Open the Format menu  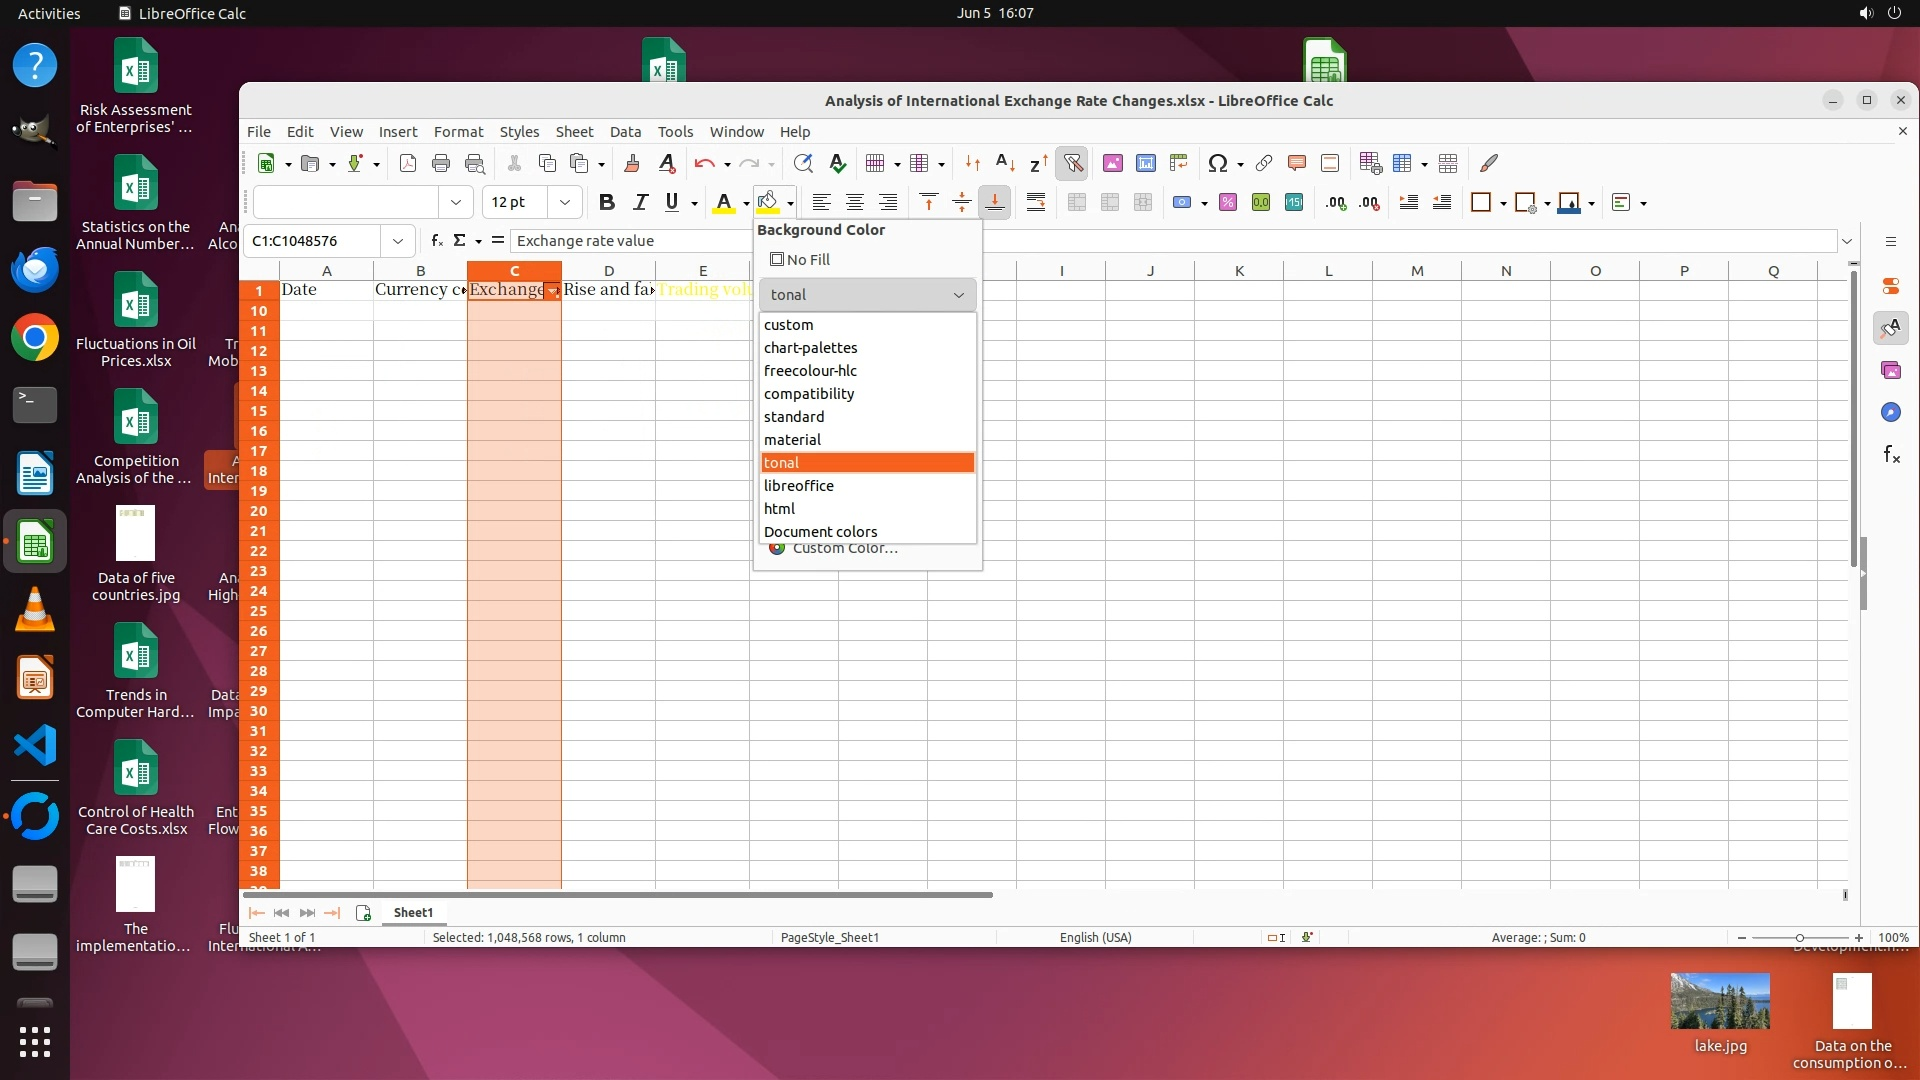coord(458,132)
